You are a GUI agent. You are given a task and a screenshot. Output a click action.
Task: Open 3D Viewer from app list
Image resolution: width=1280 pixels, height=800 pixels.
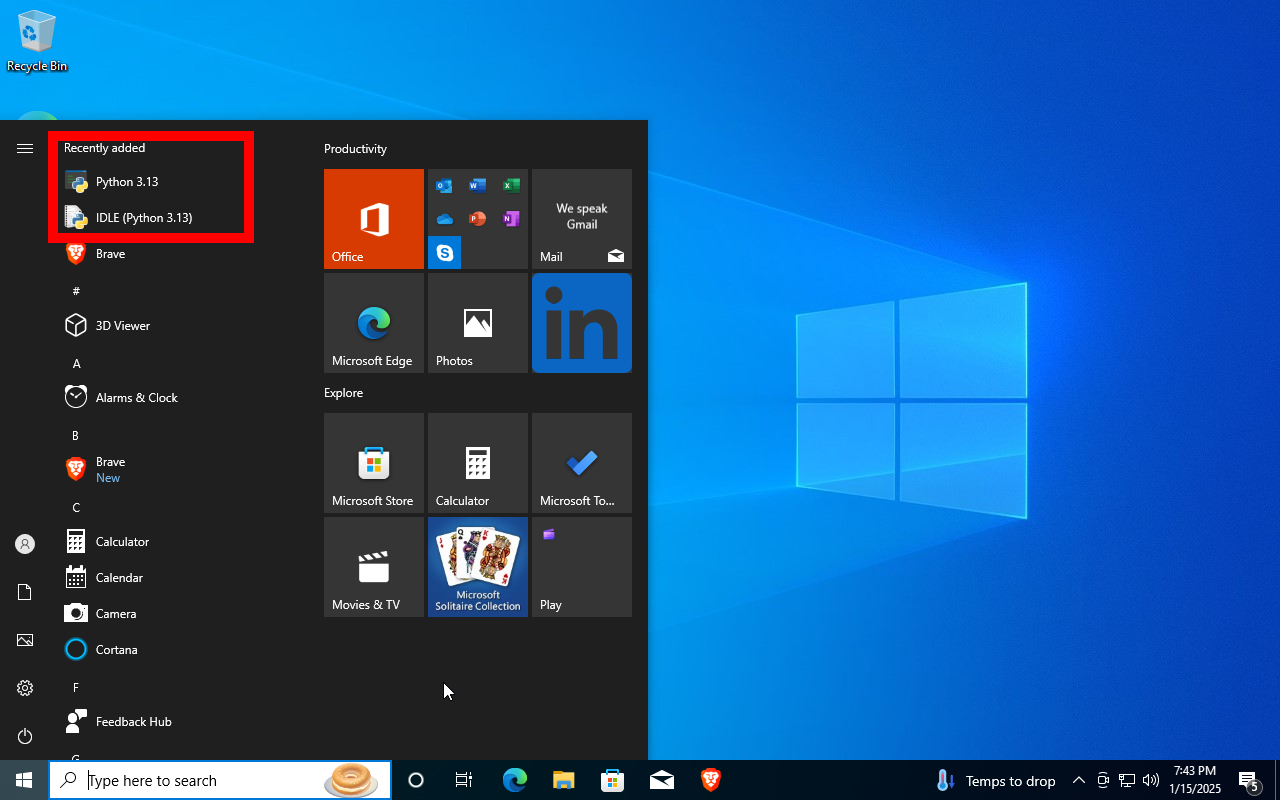(122, 326)
